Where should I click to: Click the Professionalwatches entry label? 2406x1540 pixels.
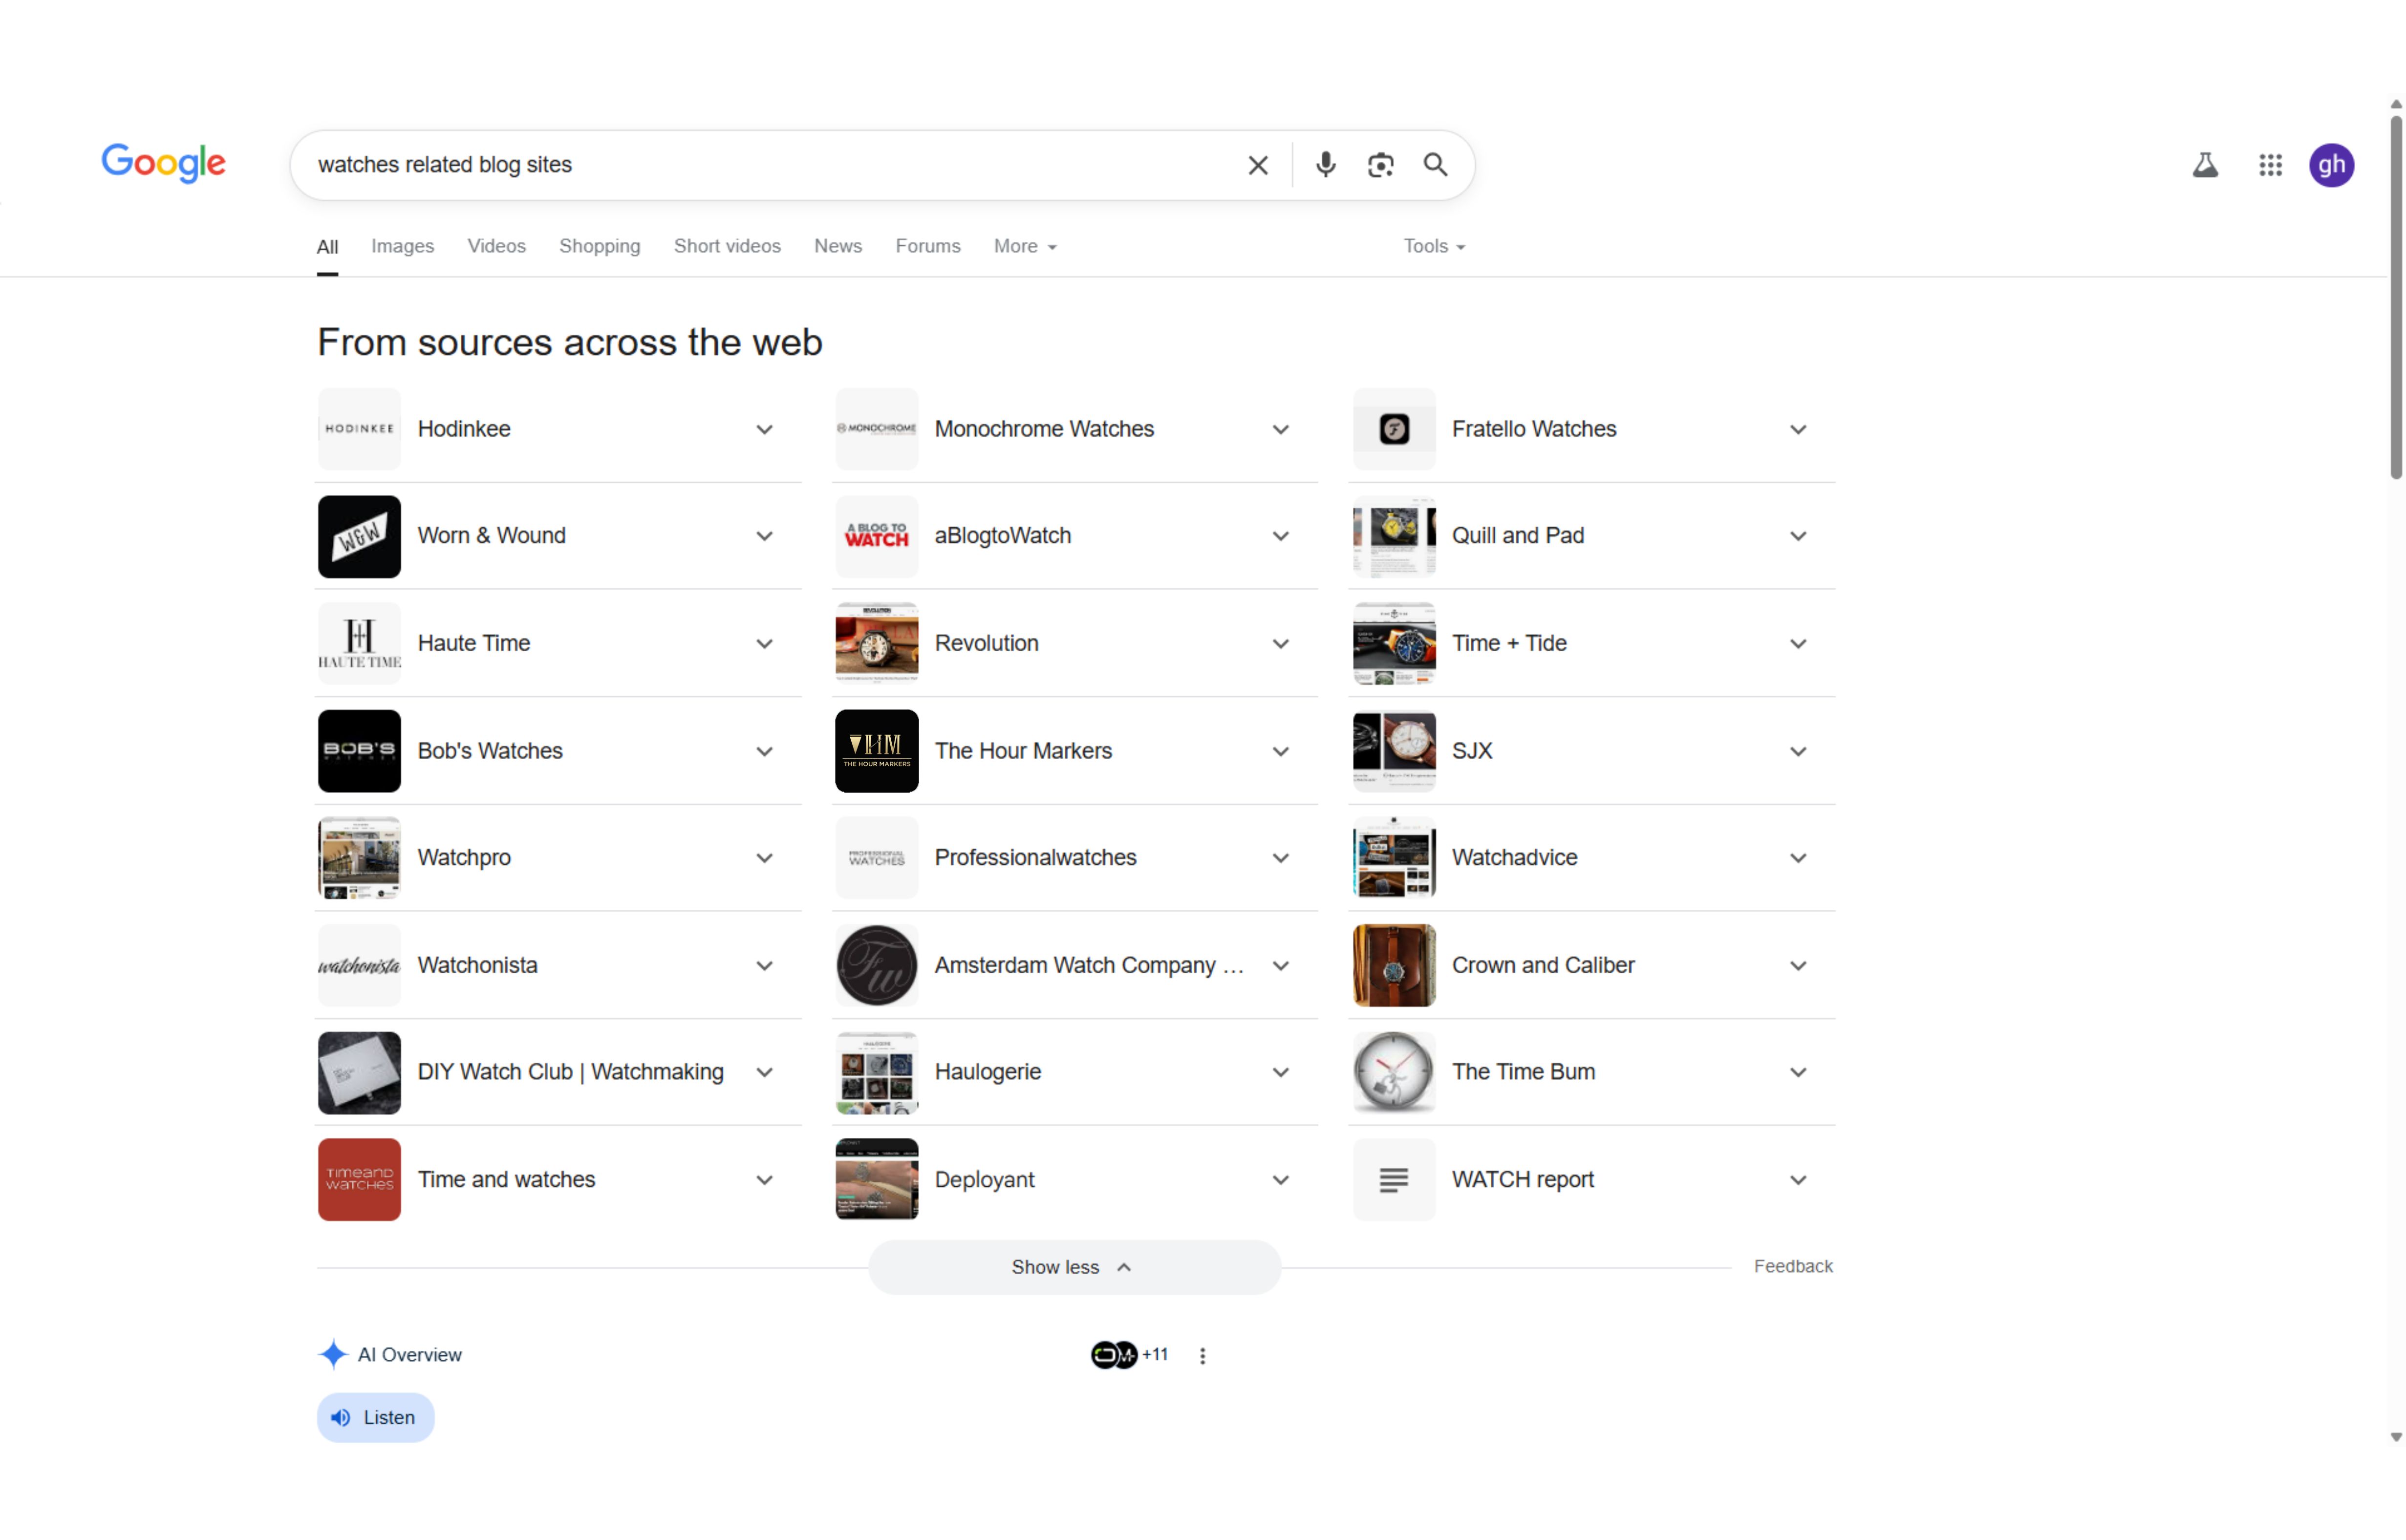point(1035,858)
